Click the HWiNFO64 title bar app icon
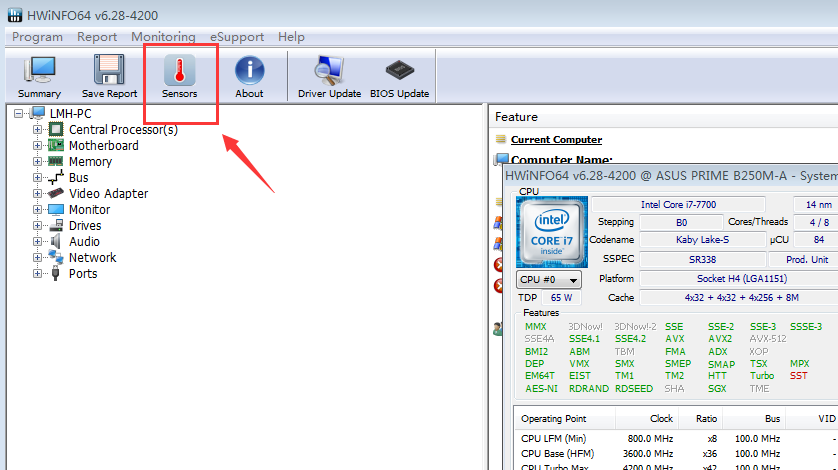838x470 pixels. [x=15, y=15]
